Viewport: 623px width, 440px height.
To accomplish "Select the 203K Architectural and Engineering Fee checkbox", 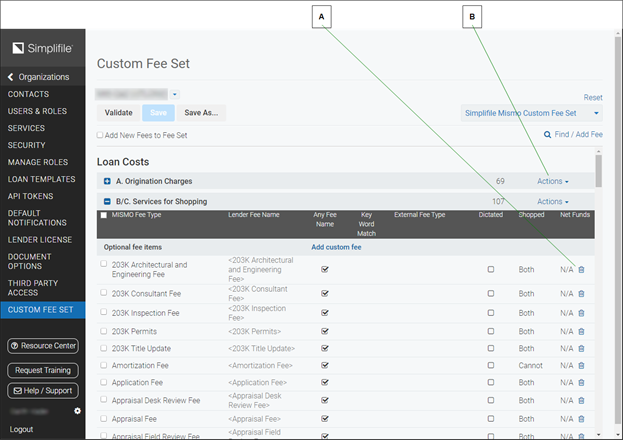I will tap(104, 264).
